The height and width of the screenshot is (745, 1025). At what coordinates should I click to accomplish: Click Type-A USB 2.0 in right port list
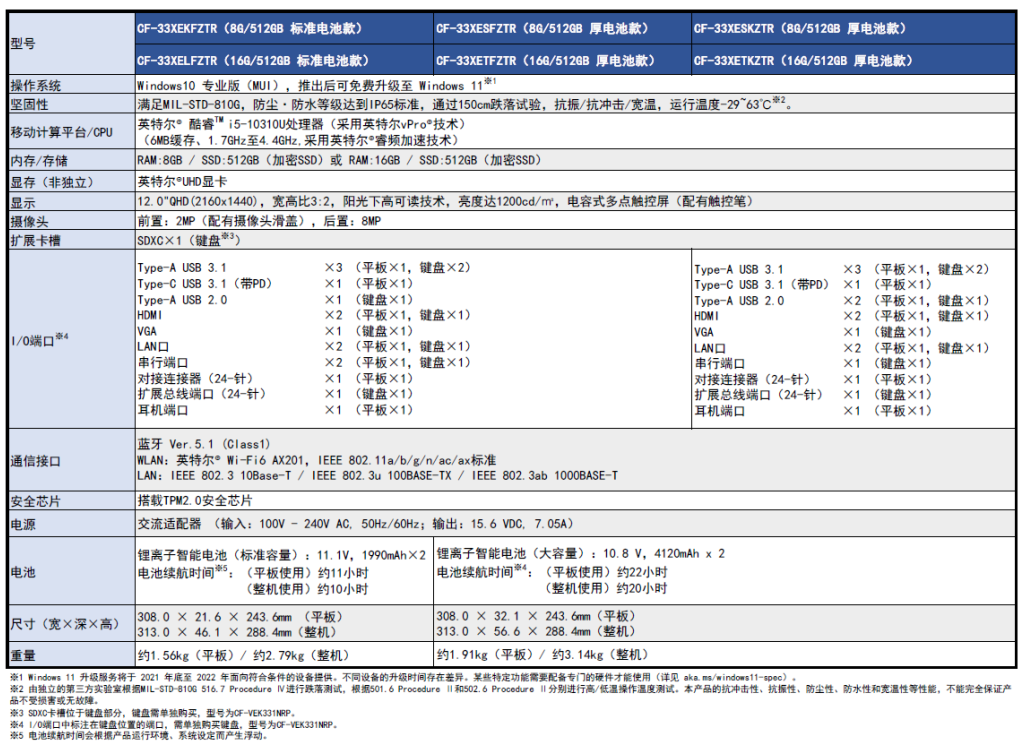pos(739,301)
